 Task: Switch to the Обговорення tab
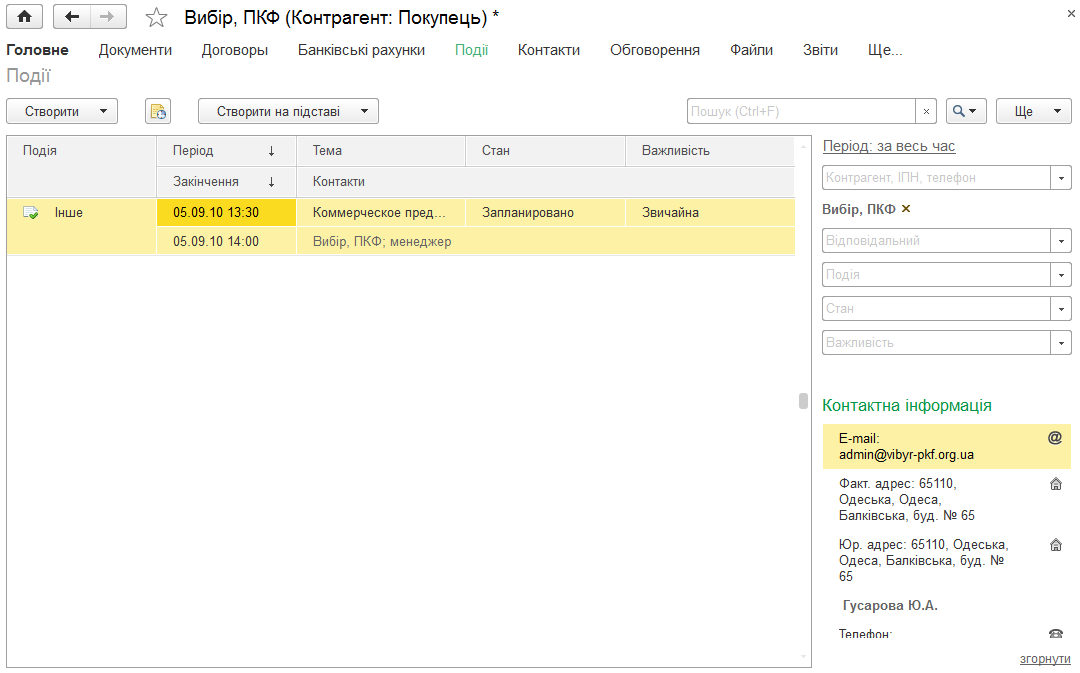pyautogui.click(x=654, y=50)
